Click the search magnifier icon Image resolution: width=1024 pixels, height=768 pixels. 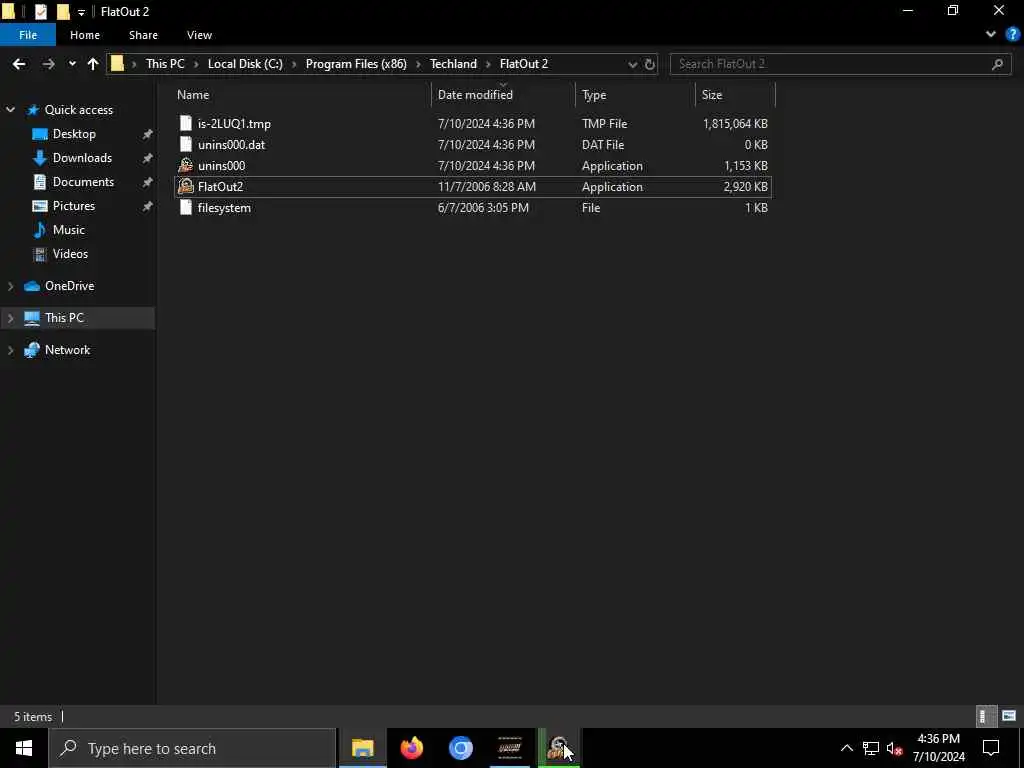(x=997, y=64)
